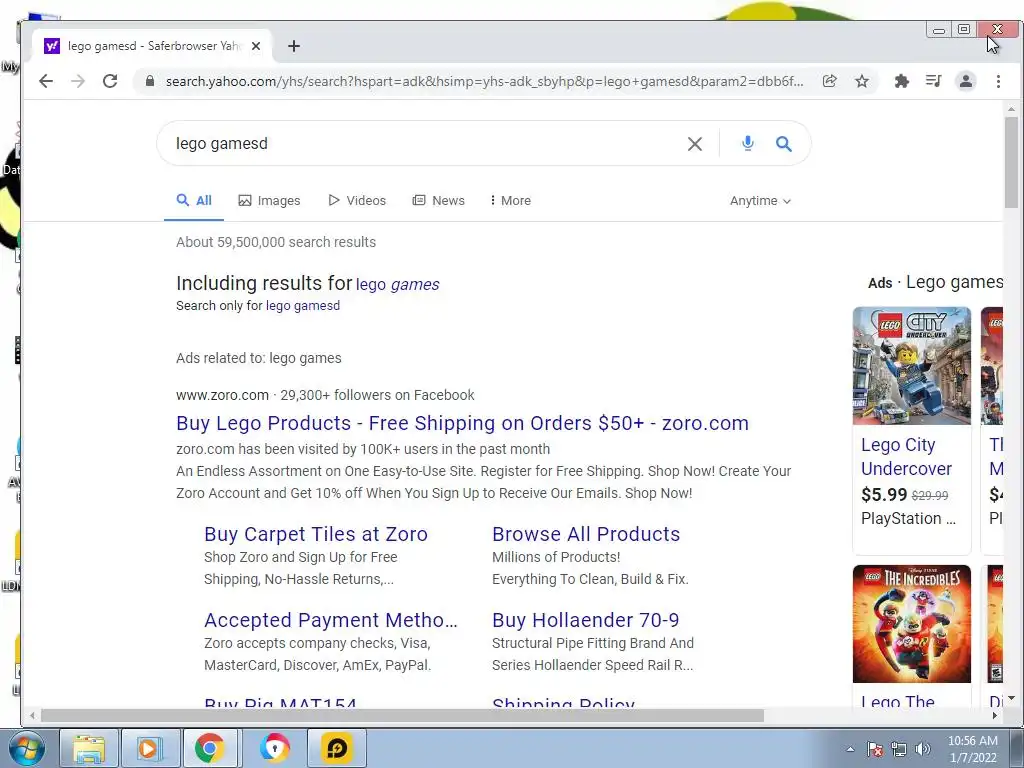This screenshot has height=768, width=1024.
Task: Open the media control playlist icon
Action: click(933, 81)
